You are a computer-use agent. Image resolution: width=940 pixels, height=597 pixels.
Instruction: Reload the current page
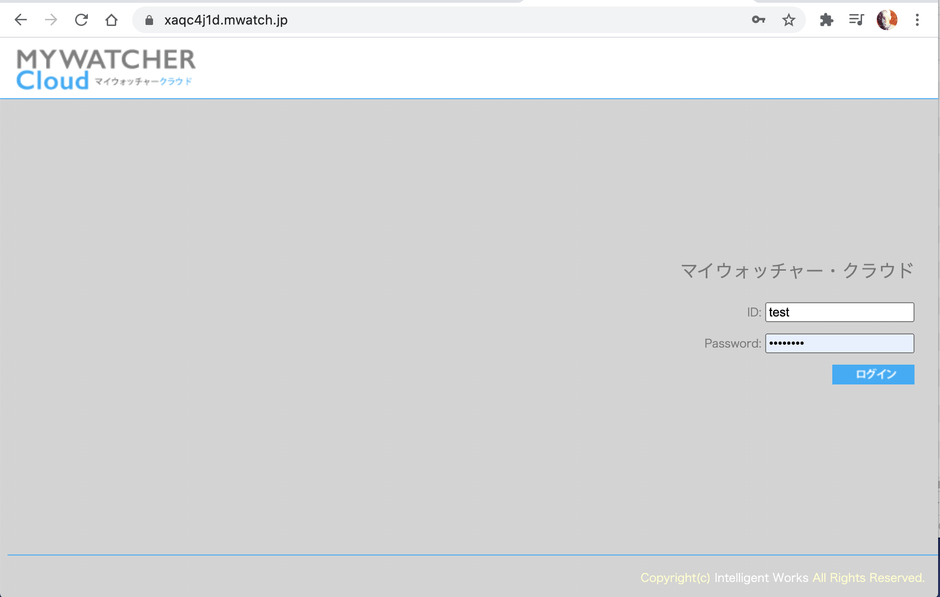point(81,20)
